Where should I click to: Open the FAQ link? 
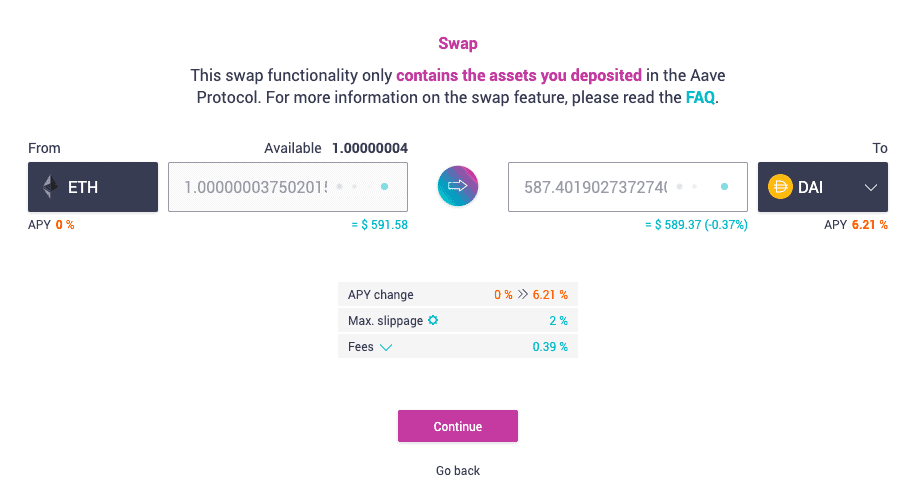(700, 98)
